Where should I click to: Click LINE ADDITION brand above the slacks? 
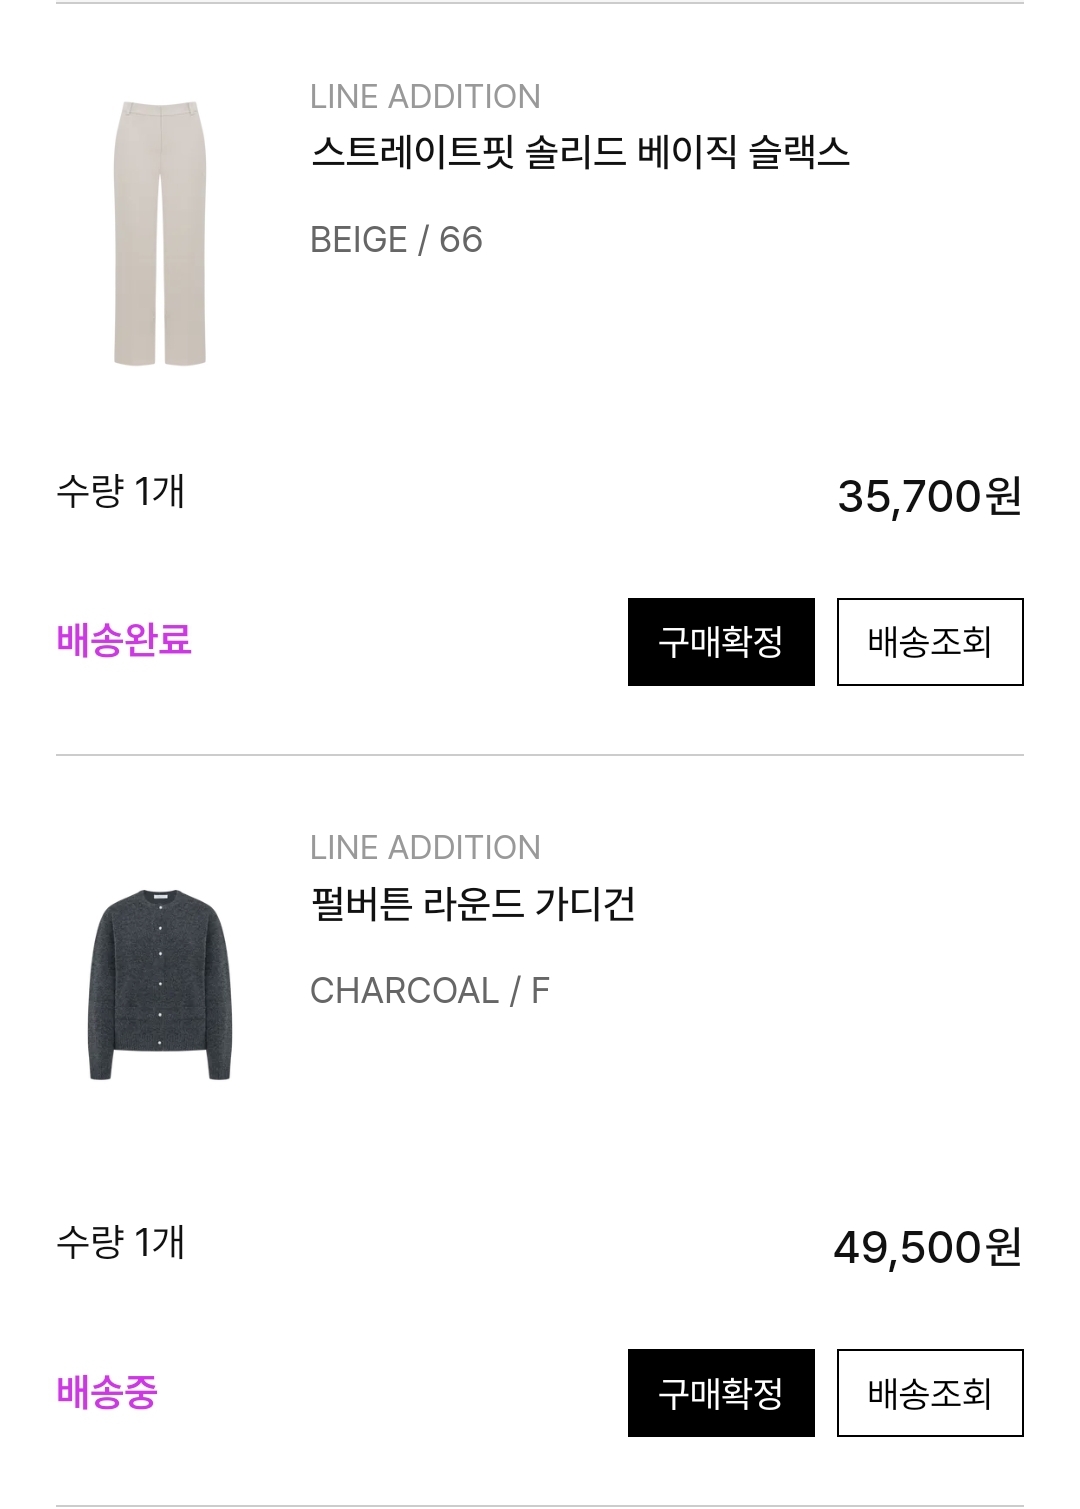tap(425, 97)
